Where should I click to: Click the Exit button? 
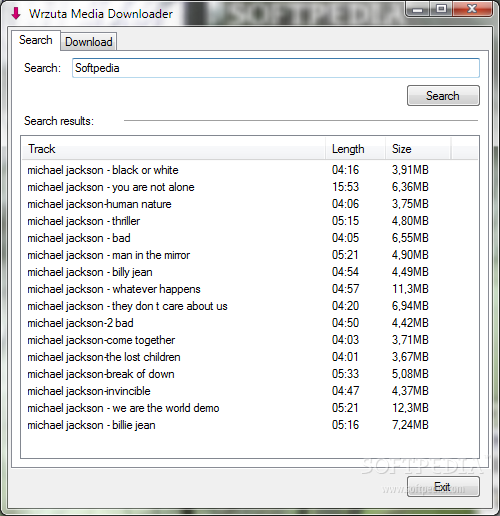(x=443, y=487)
